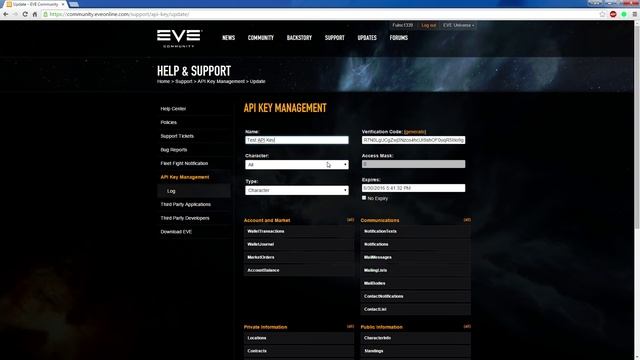Image resolution: width=640 pixels, height=360 pixels.
Task: Open the Log sub-item in the sidebar
Action: click(171, 191)
